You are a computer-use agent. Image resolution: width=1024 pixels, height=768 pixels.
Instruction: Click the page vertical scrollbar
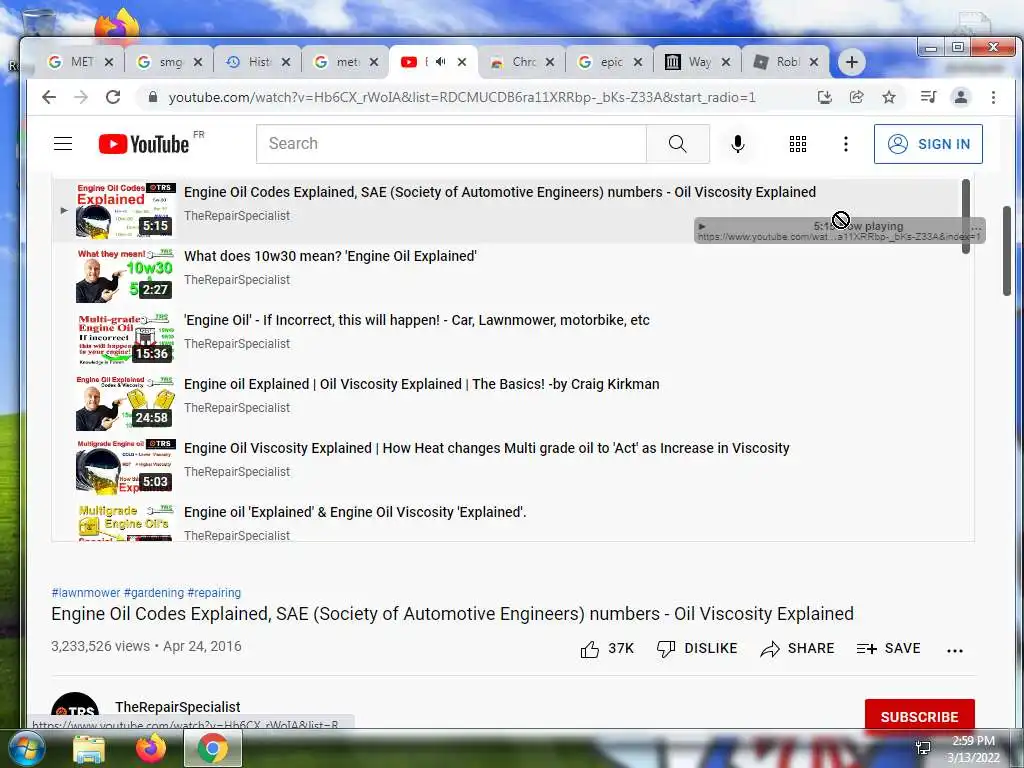1006,251
